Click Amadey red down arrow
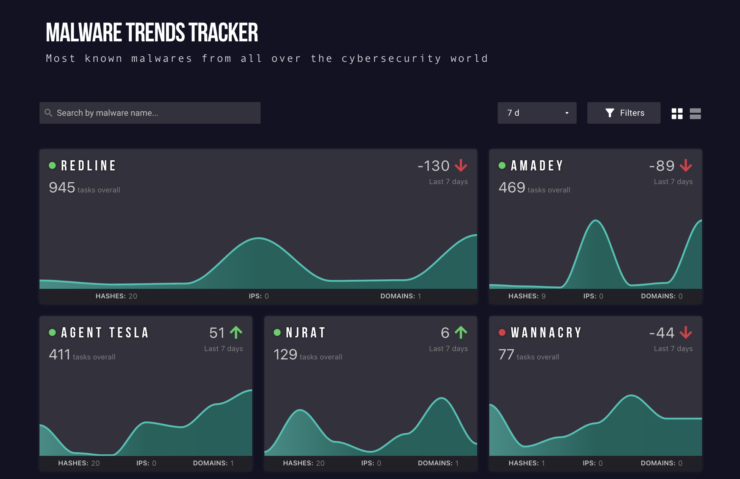 686,165
